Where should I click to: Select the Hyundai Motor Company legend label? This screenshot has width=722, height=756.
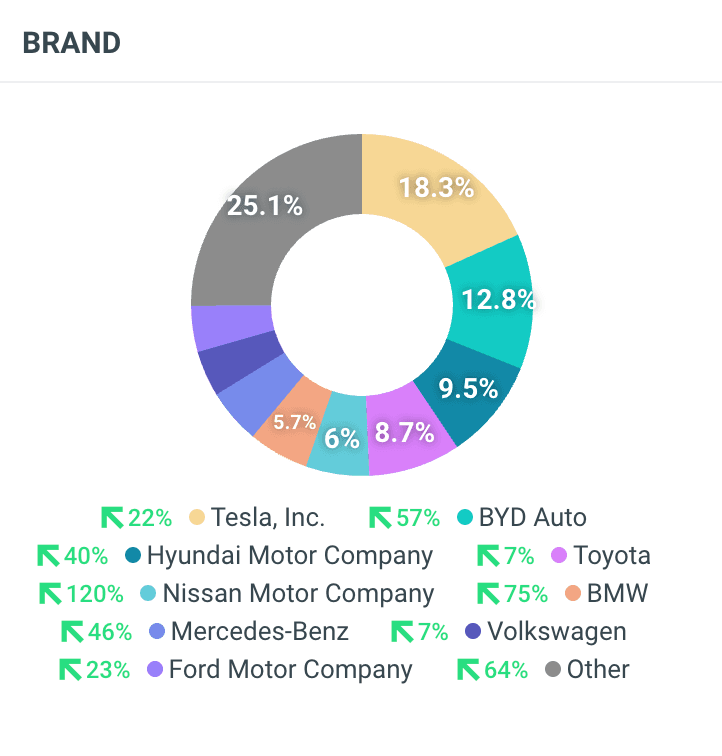290,555
